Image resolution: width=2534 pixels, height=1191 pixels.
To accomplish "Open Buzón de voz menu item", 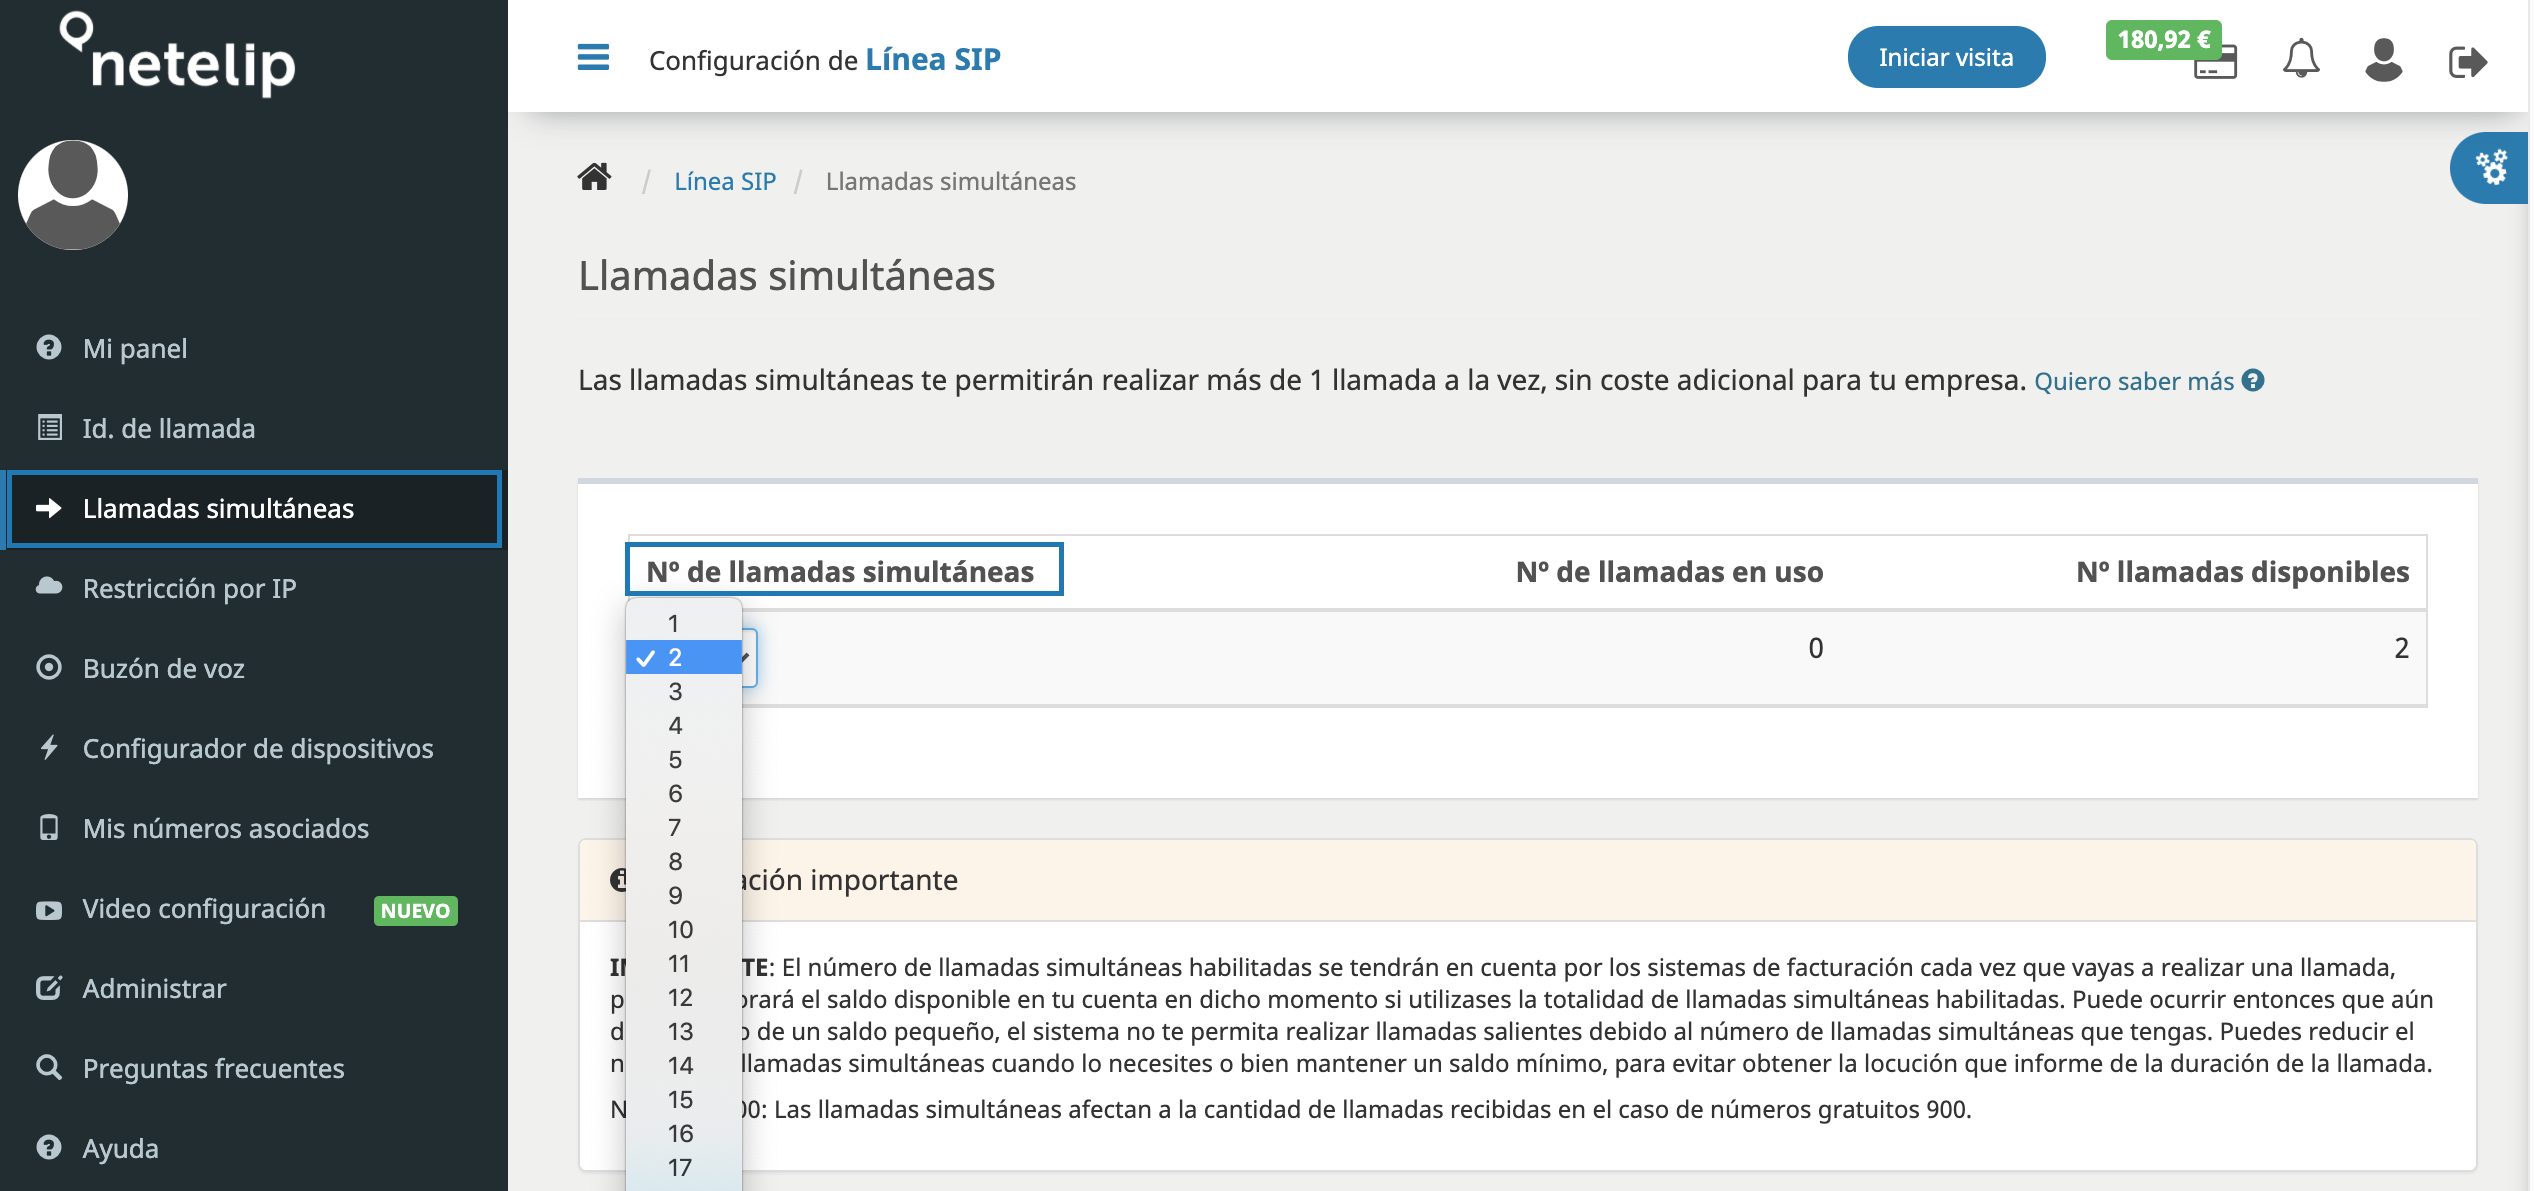I will click(254, 668).
